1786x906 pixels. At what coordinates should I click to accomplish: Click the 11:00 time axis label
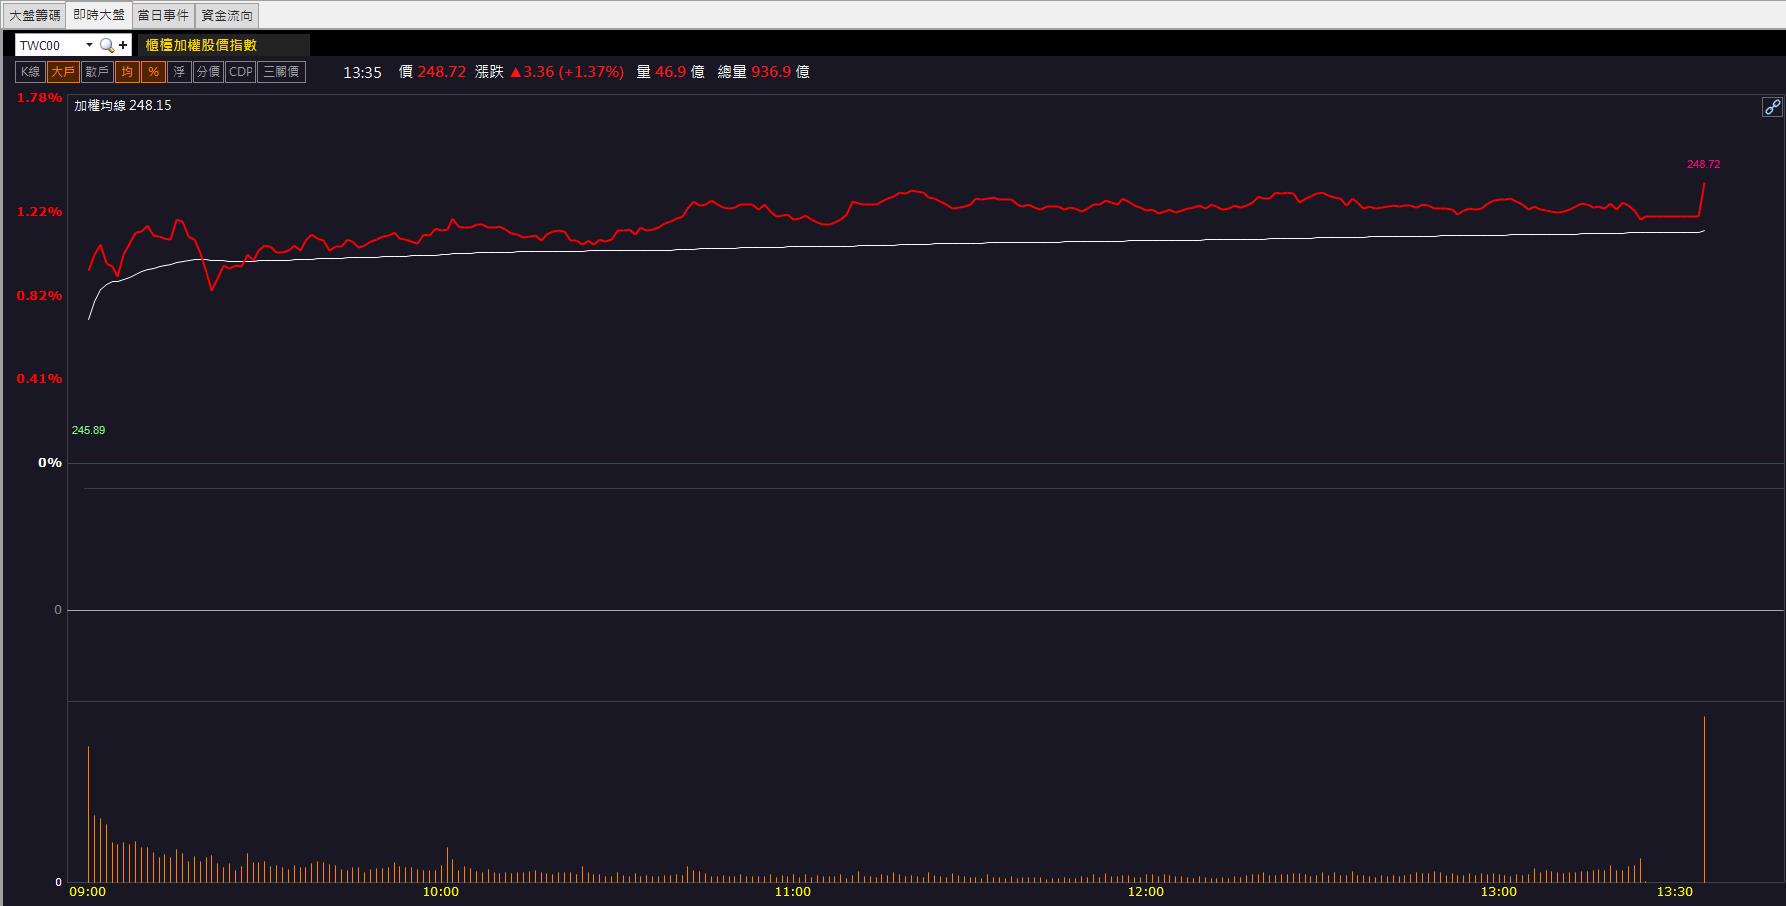click(793, 892)
